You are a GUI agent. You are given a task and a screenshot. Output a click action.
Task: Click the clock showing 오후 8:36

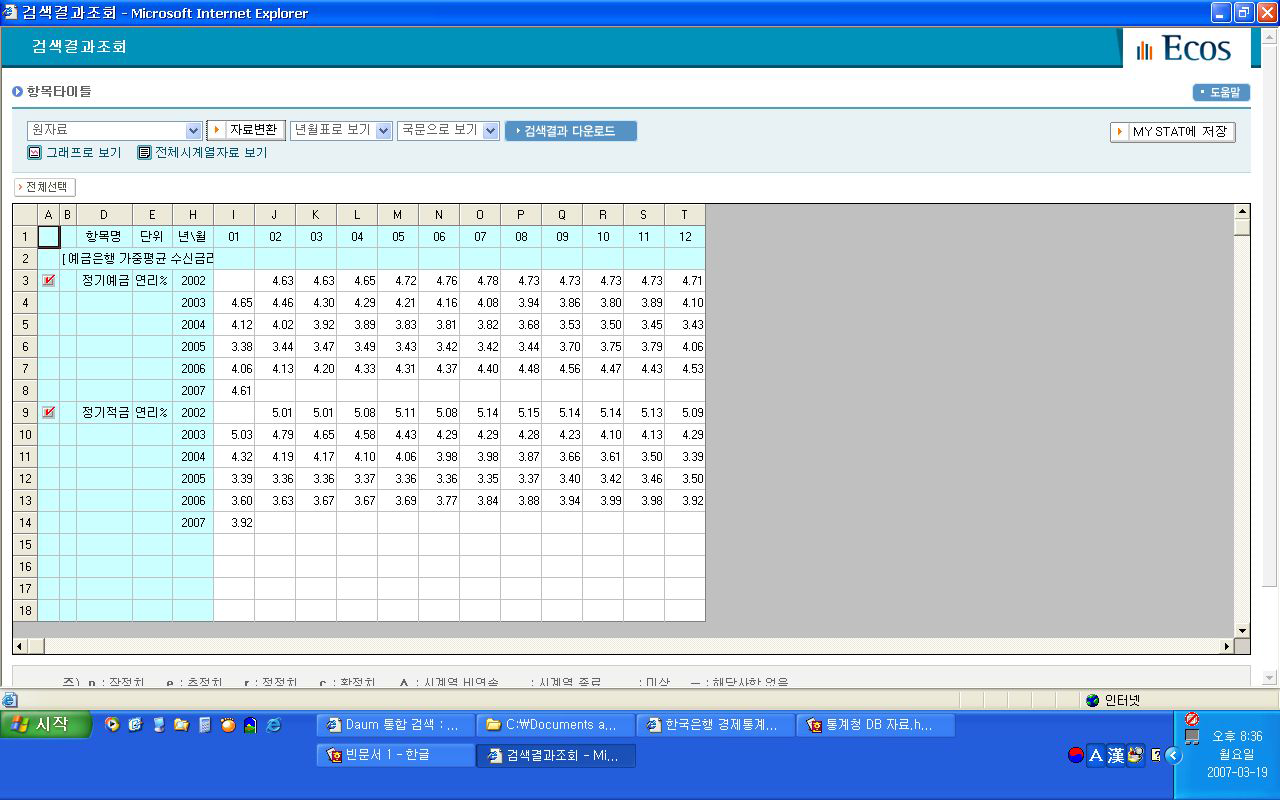1237,736
